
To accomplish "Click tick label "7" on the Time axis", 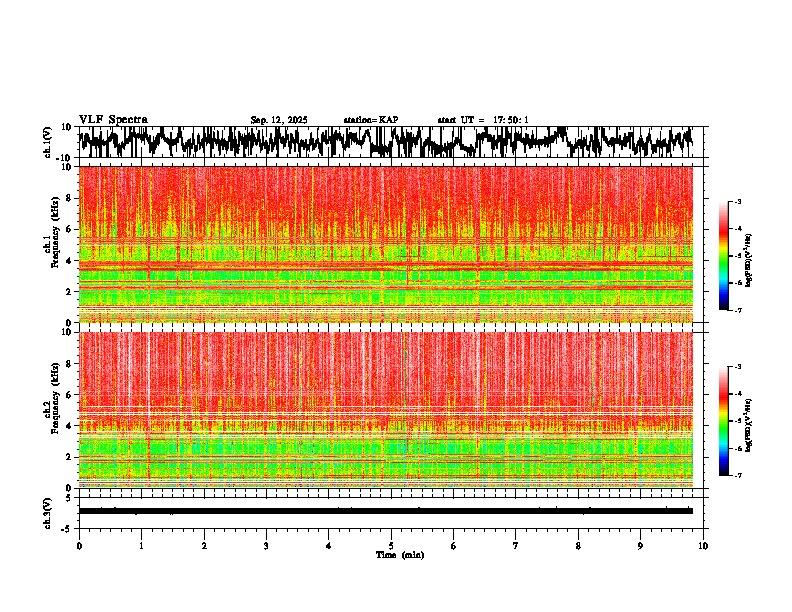I will tap(516, 546).
